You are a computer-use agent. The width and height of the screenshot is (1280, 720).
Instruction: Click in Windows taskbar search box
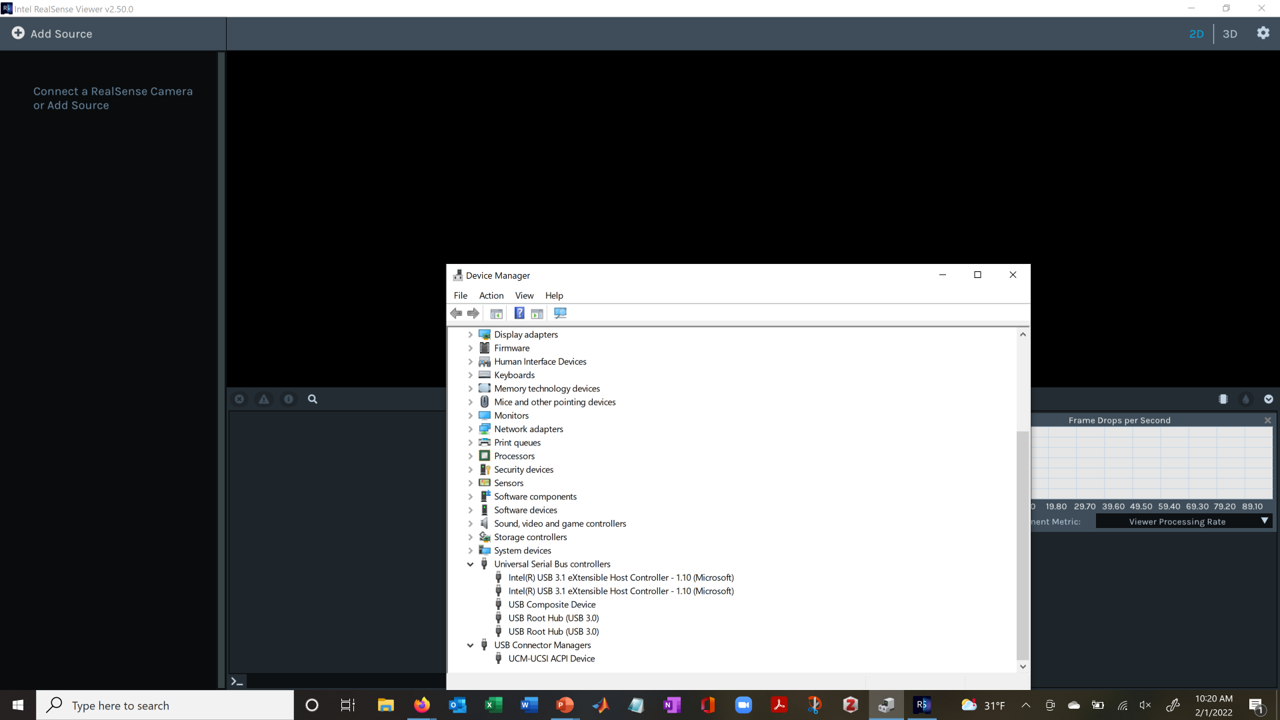pyautogui.click(x=165, y=705)
